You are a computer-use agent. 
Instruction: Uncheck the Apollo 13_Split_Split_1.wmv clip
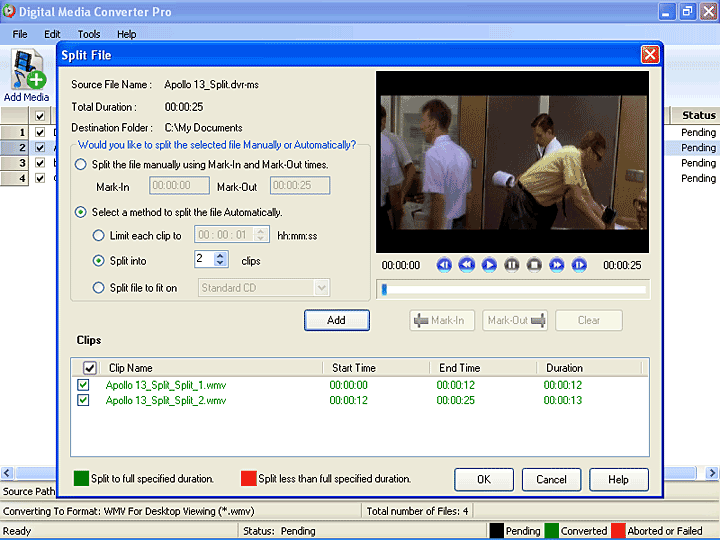[x=83, y=385]
